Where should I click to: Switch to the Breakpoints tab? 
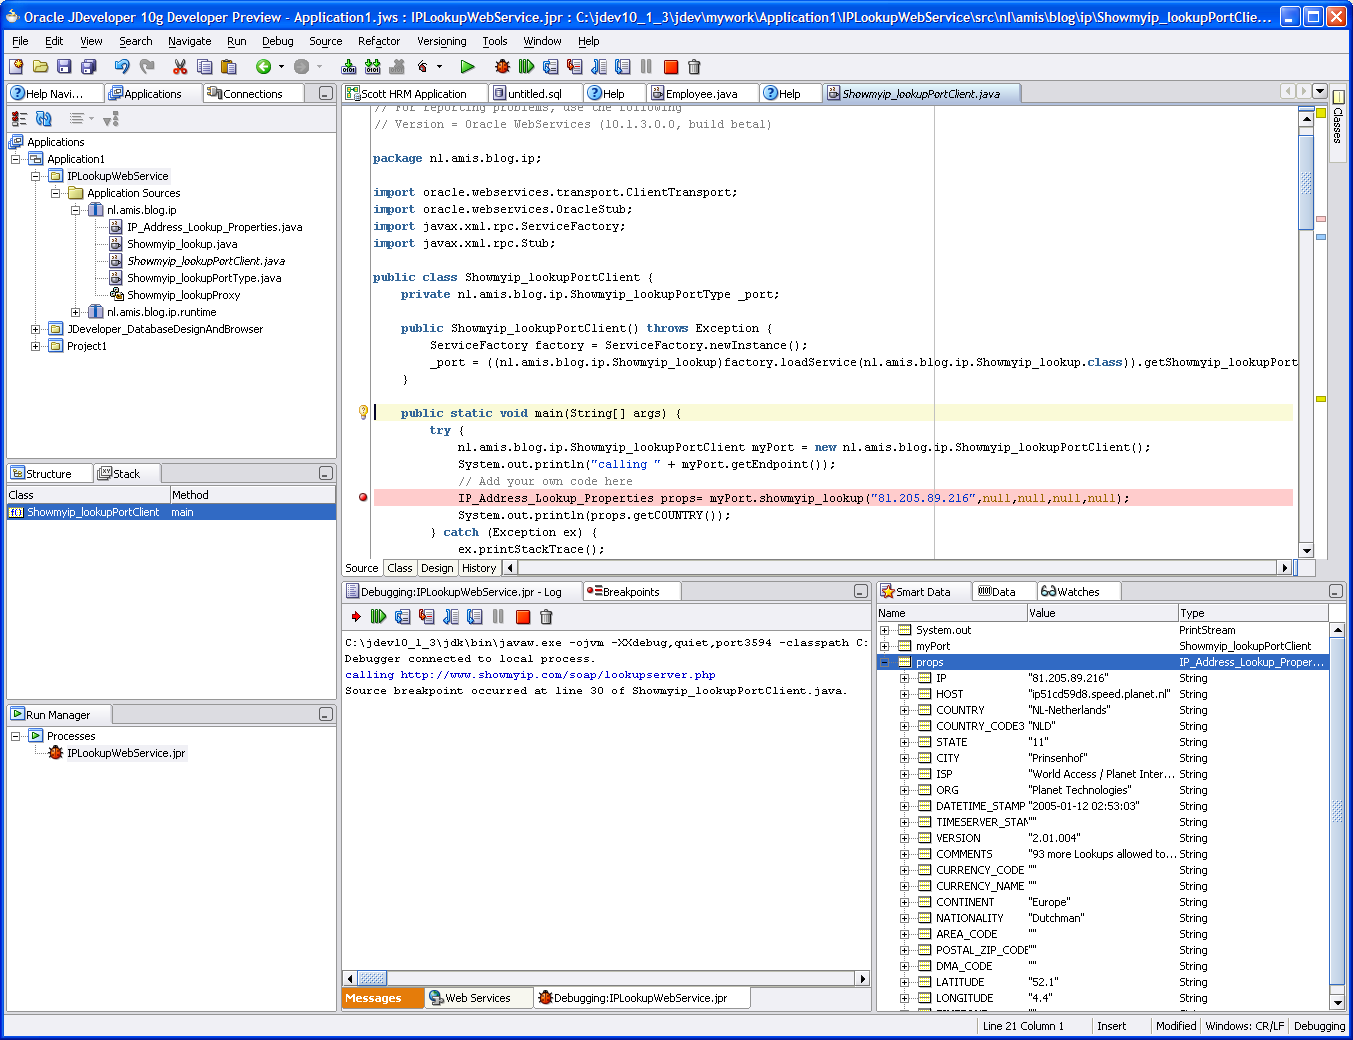[x=630, y=592]
